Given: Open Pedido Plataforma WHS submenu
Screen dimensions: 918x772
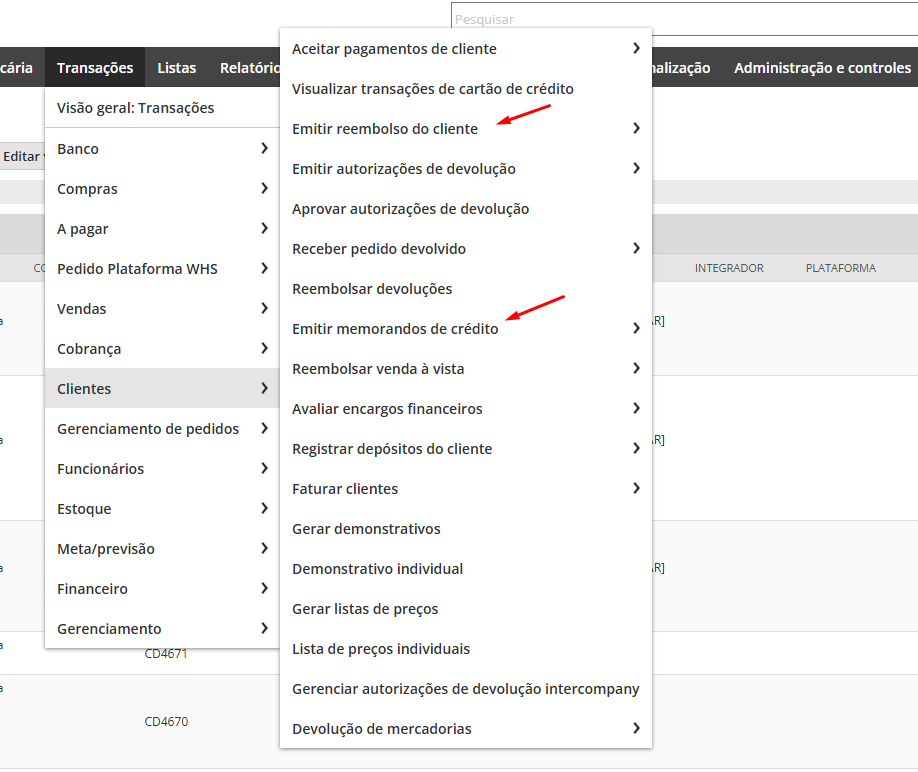Looking at the screenshot, I should (162, 269).
